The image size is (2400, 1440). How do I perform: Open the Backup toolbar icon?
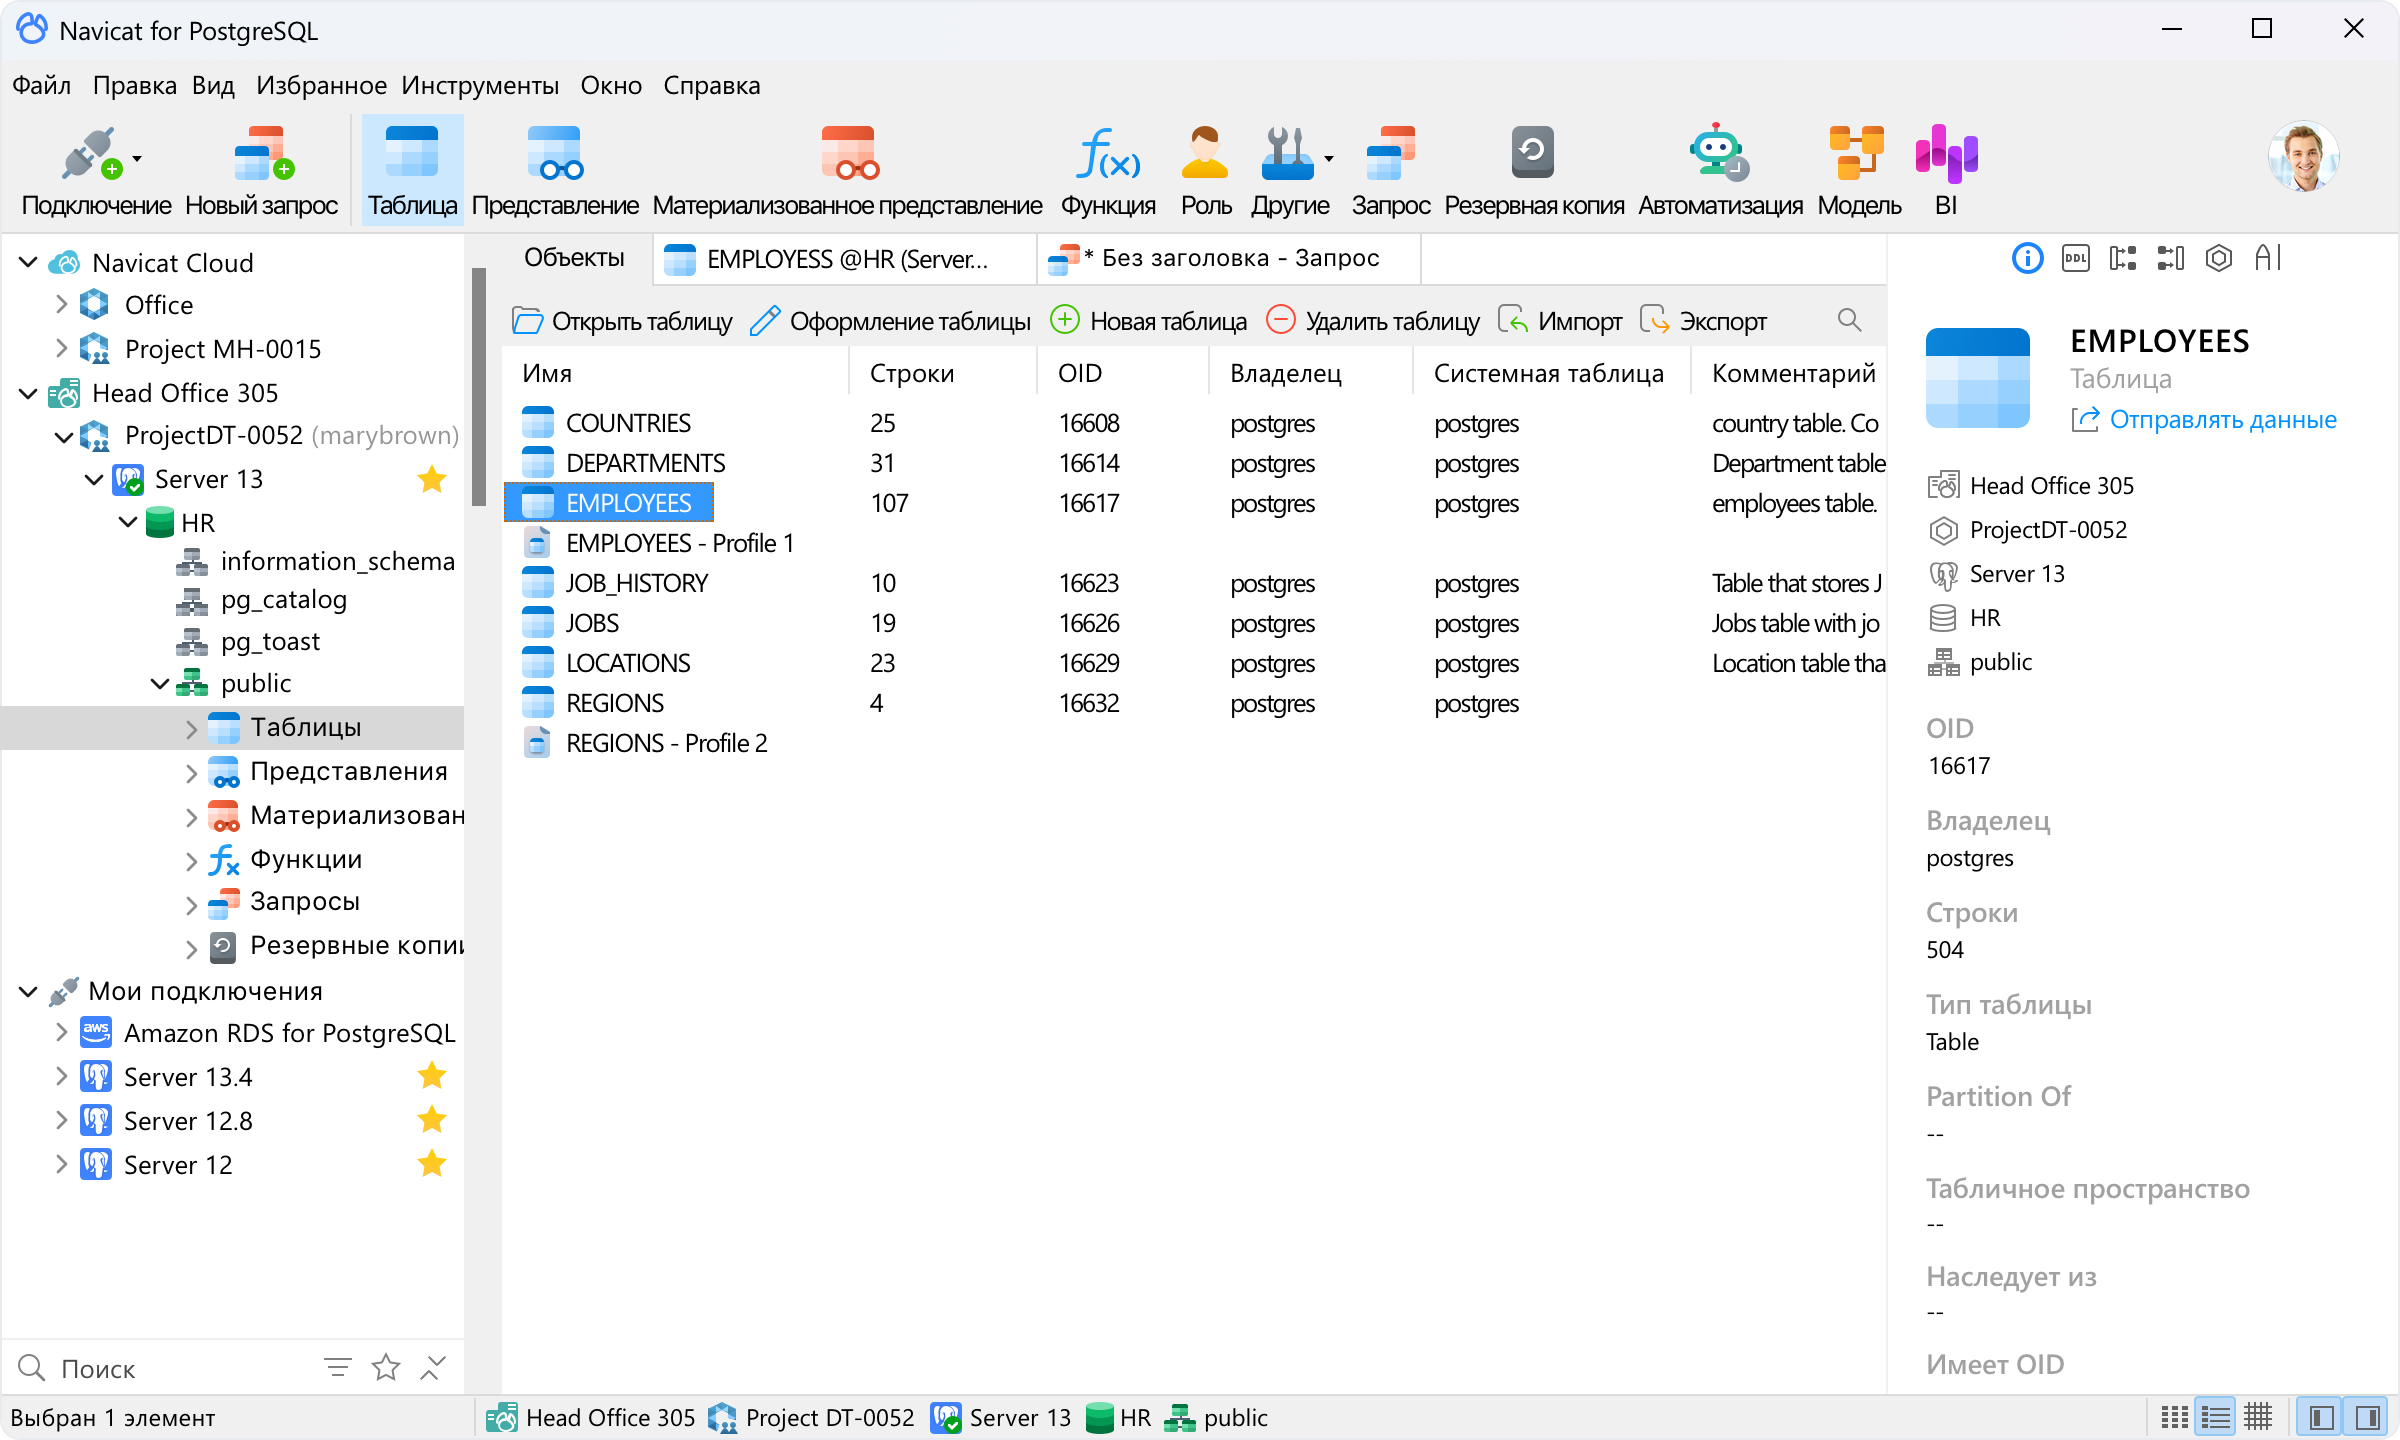click(1534, 170)
